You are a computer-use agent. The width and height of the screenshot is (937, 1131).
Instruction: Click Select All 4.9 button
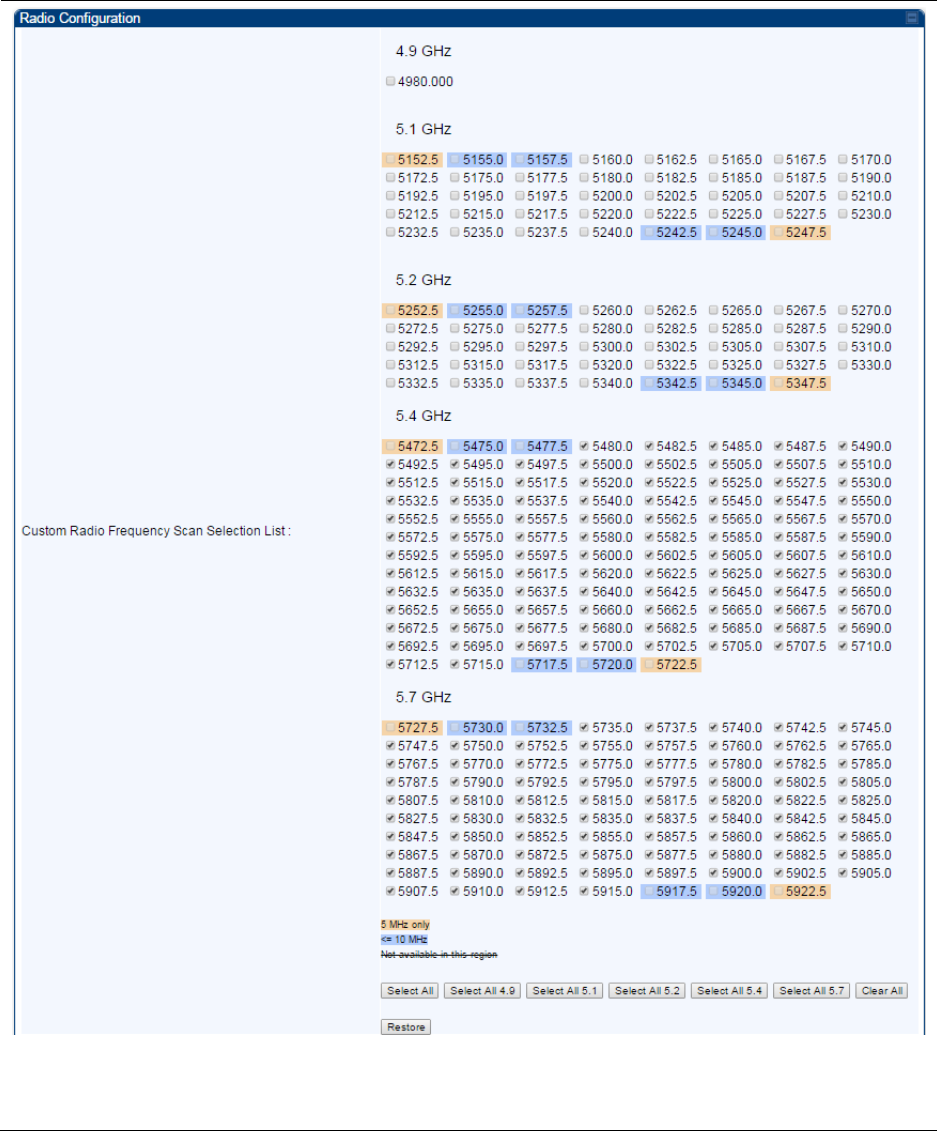pyautogui.click(x=483, y=991)
